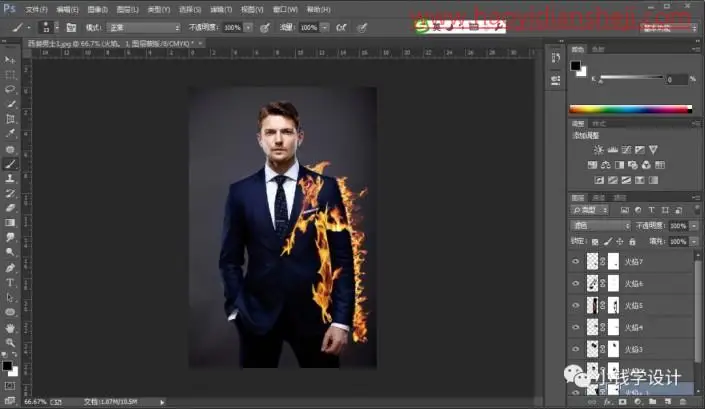Image resolution: width=705 pixels, height=409 pixels.
Task: Hide the 火焰6 layer
Action: tap(576, 283)
